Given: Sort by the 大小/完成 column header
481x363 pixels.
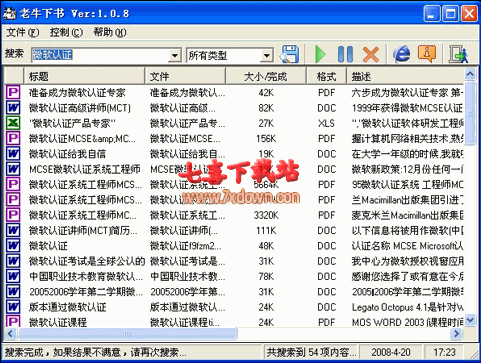Looking at the screenshot, I should [x=266, y=76].
